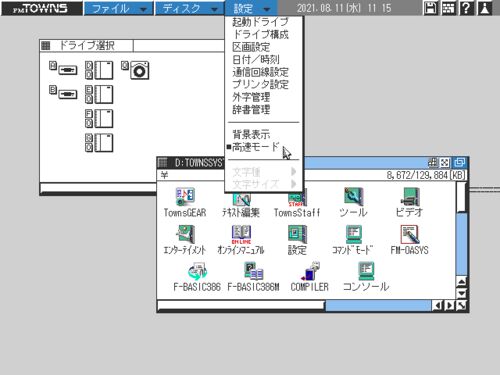This screenshot has height=375, width=500.
Task: Open the ファイル menu
Action: tap(118, 8)
